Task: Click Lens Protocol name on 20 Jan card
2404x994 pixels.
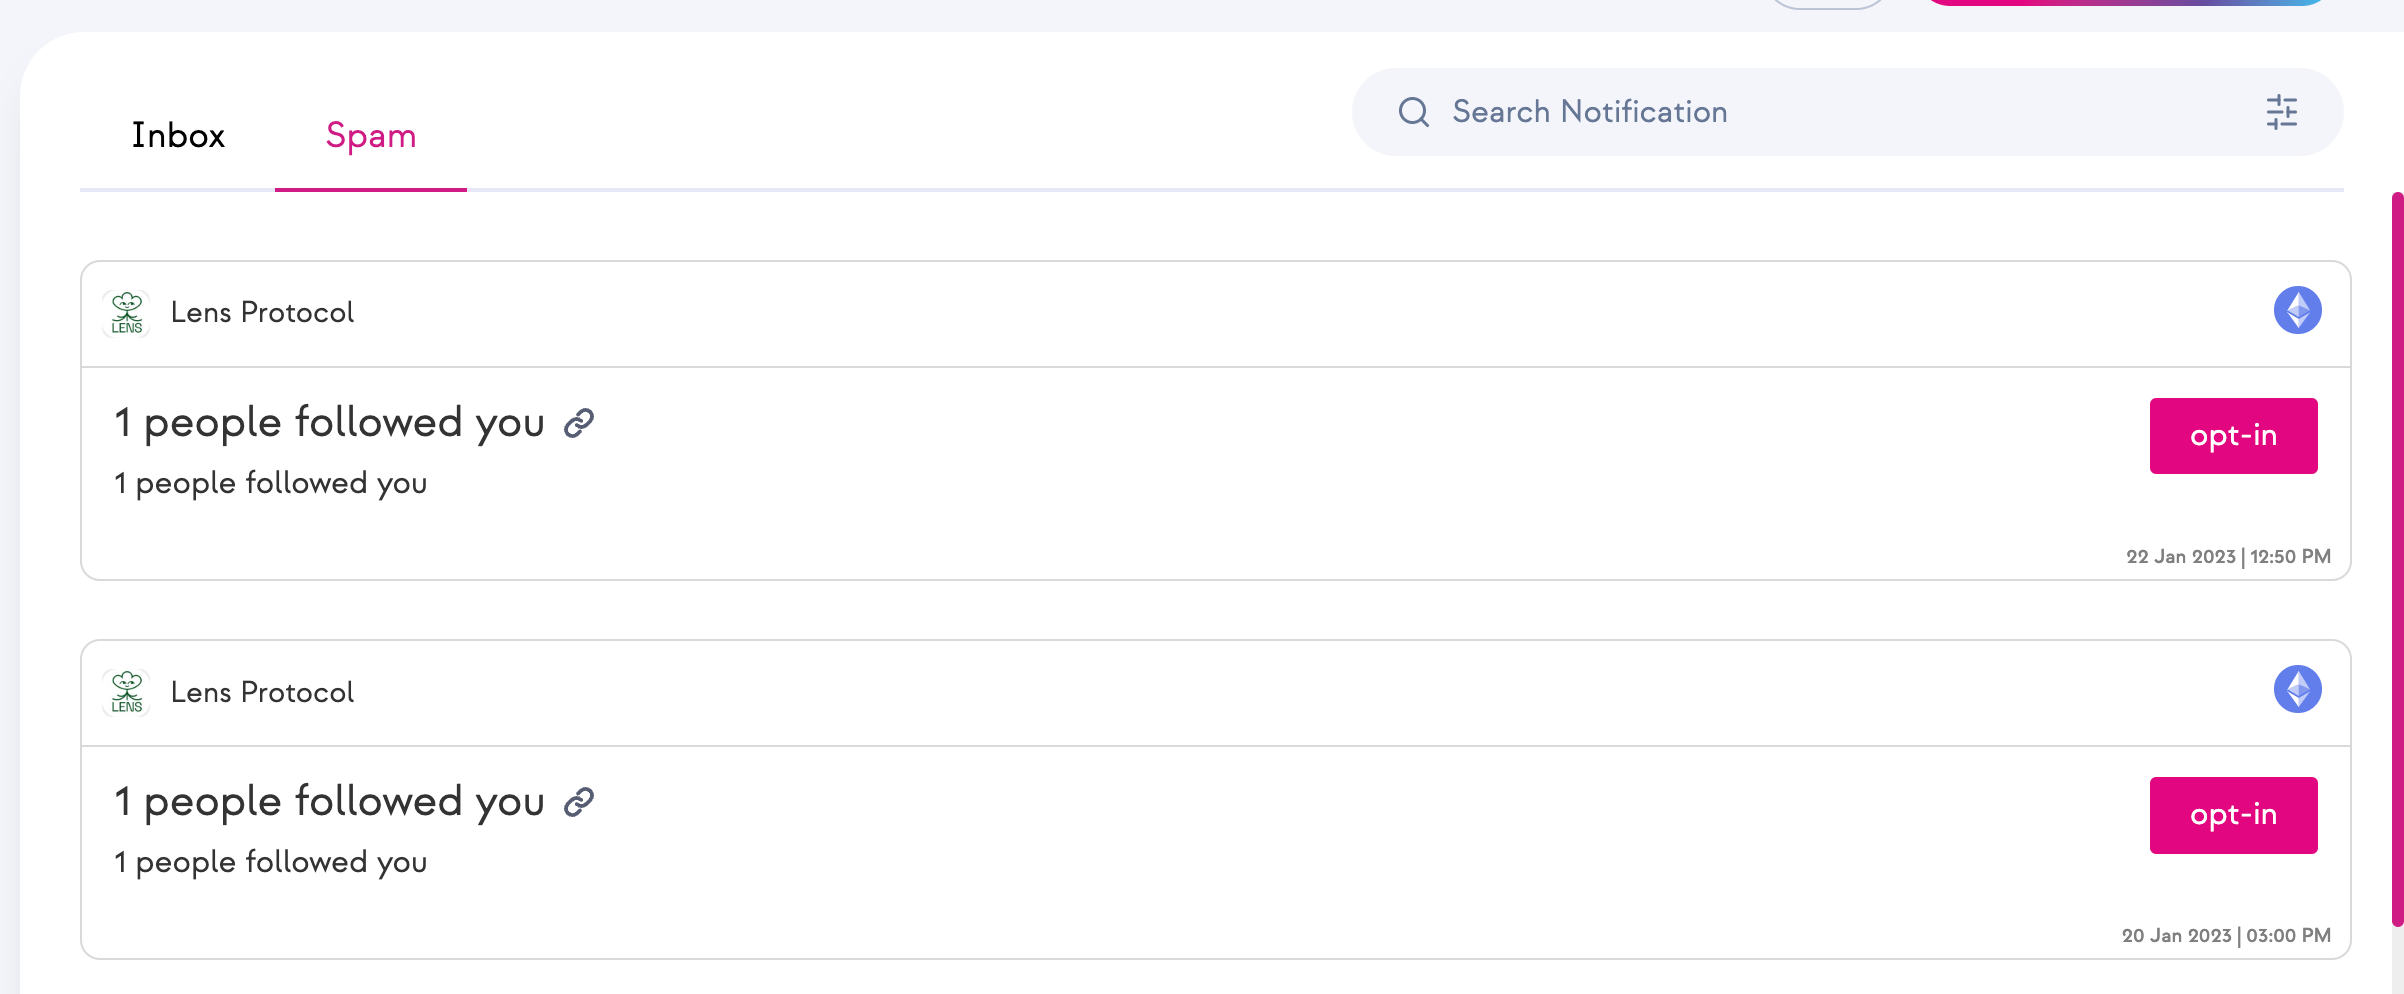Action: (x=262, y=692)
